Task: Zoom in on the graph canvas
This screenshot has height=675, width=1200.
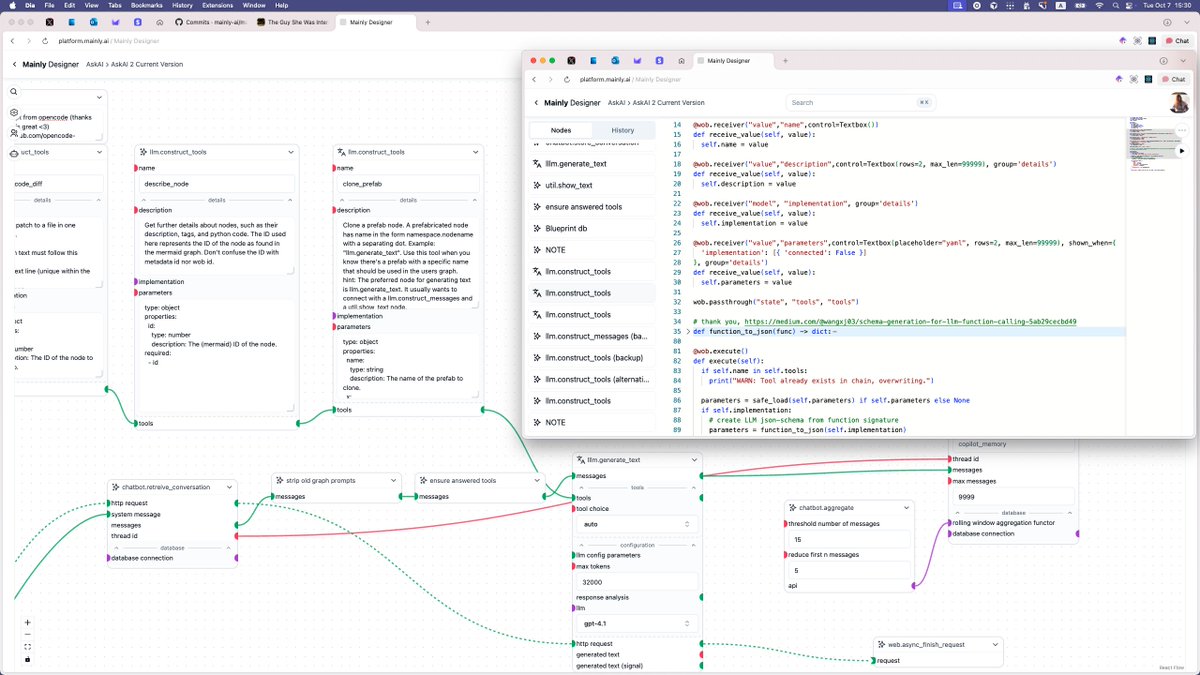Action: (27, 622)
